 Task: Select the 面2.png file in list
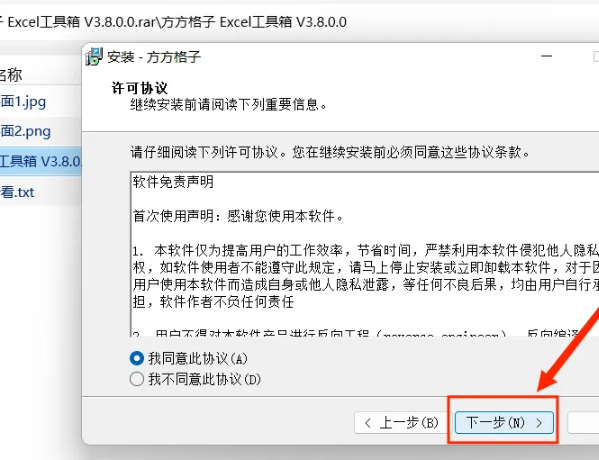[25, 131]
